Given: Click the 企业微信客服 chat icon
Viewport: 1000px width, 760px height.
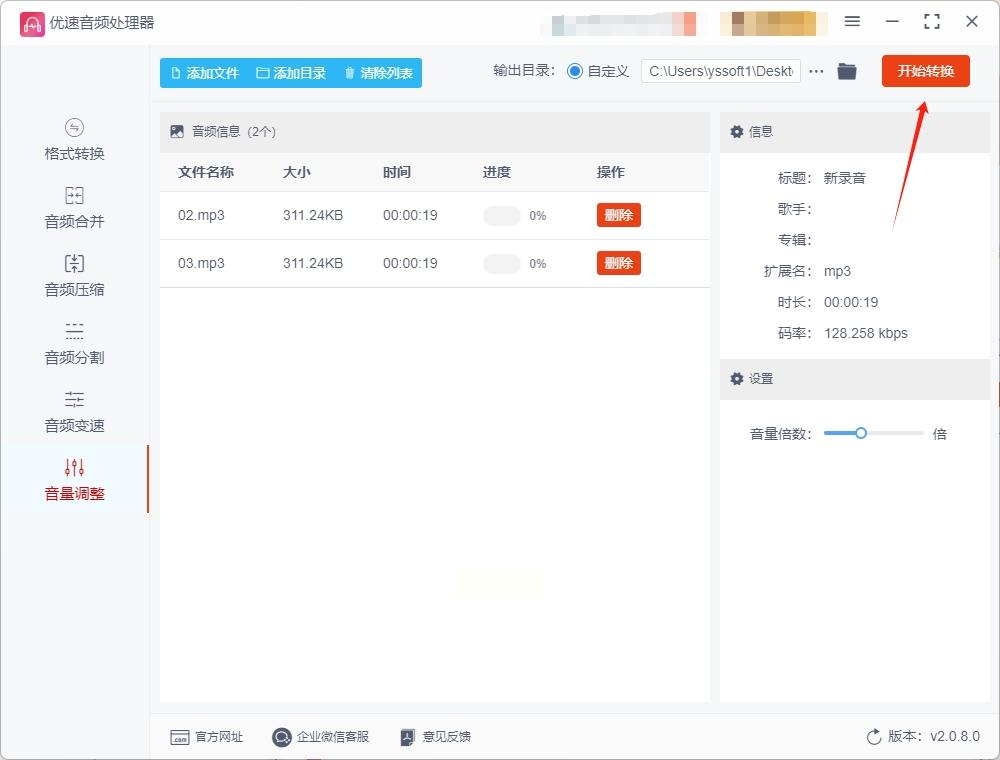Looking at the screenshot, I should tap(281, 737).
